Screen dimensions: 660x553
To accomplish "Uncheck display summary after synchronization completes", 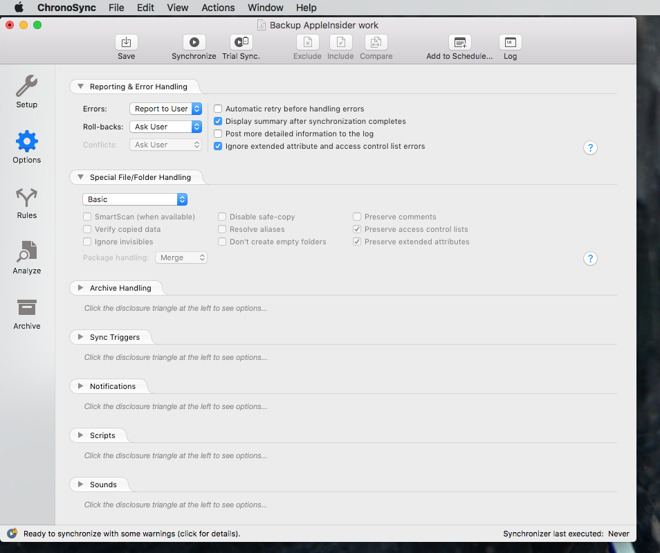I will (218, 121).
